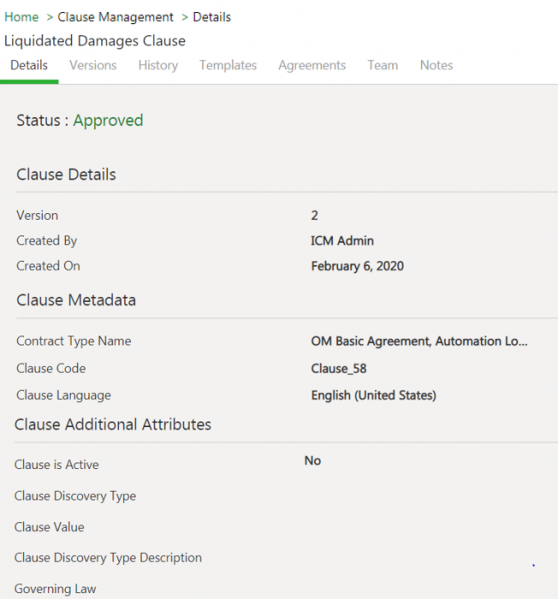
Task: Click the Clause Language label
Action: tap(64, 395)
